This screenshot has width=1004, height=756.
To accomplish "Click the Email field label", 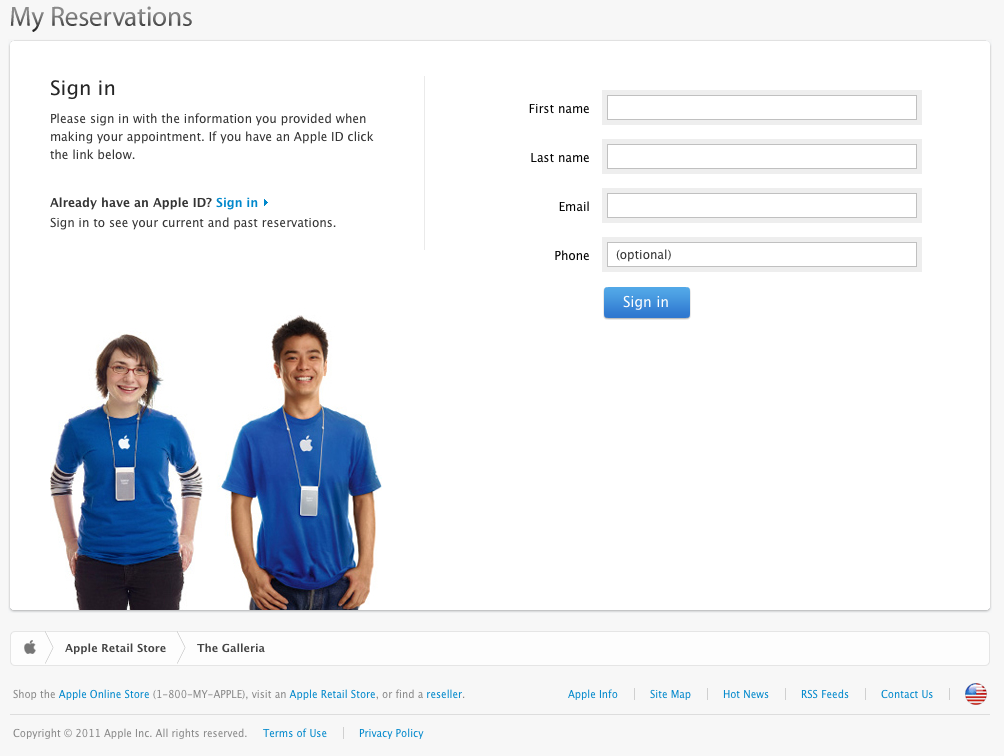I will pos(574,207).
